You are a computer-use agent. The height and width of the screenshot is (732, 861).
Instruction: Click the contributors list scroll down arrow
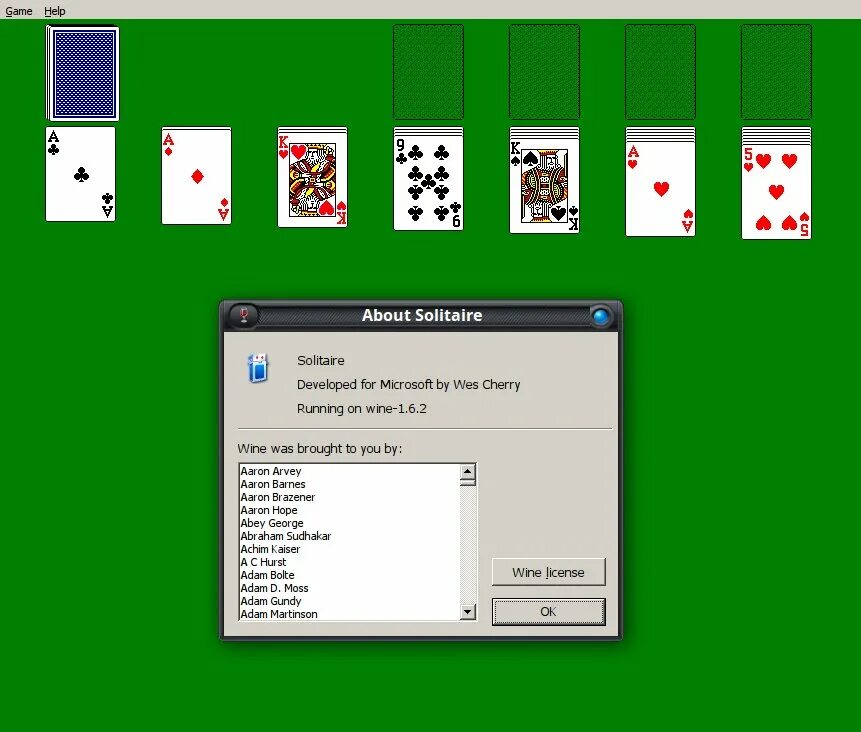(x=468, y=611)
